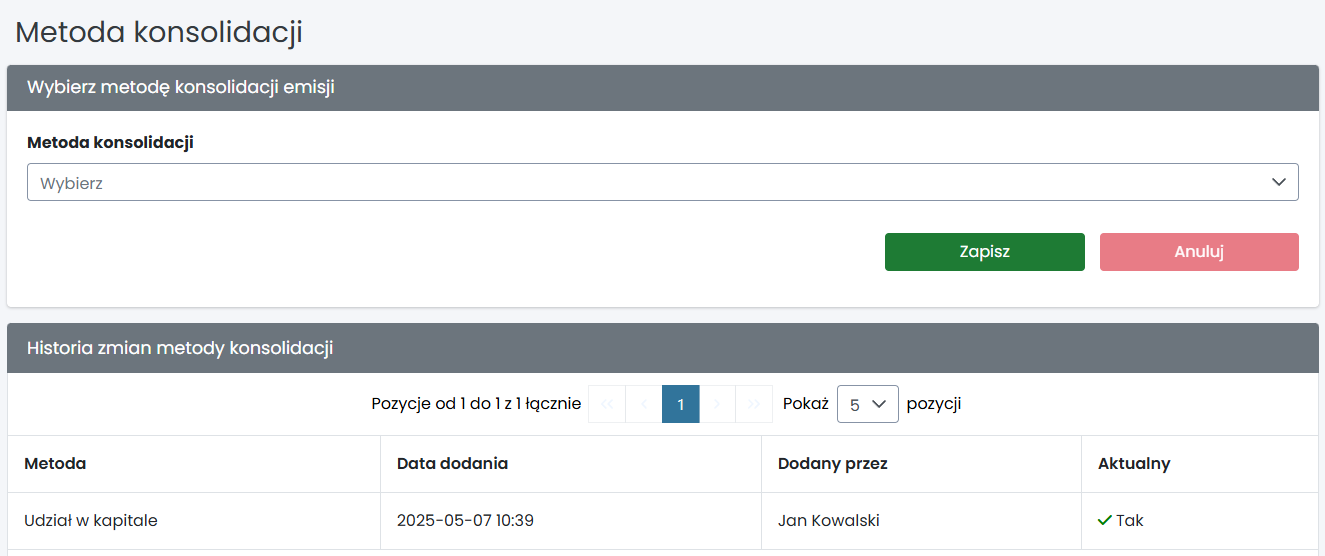Screen dimensions: 1325x556
Task: Click Wybierz metodę konsolidacji emisji panel header
Action: tap(180, 87)
